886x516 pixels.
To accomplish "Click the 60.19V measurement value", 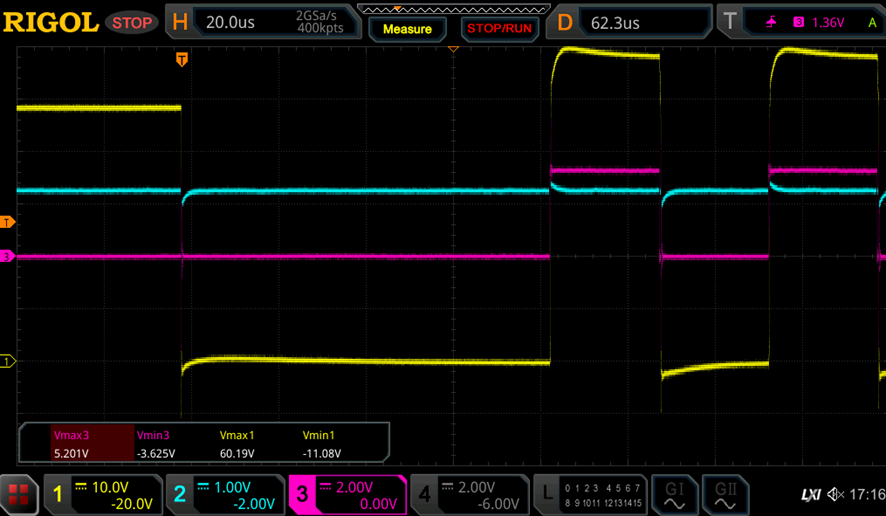I will click(237, 453).
